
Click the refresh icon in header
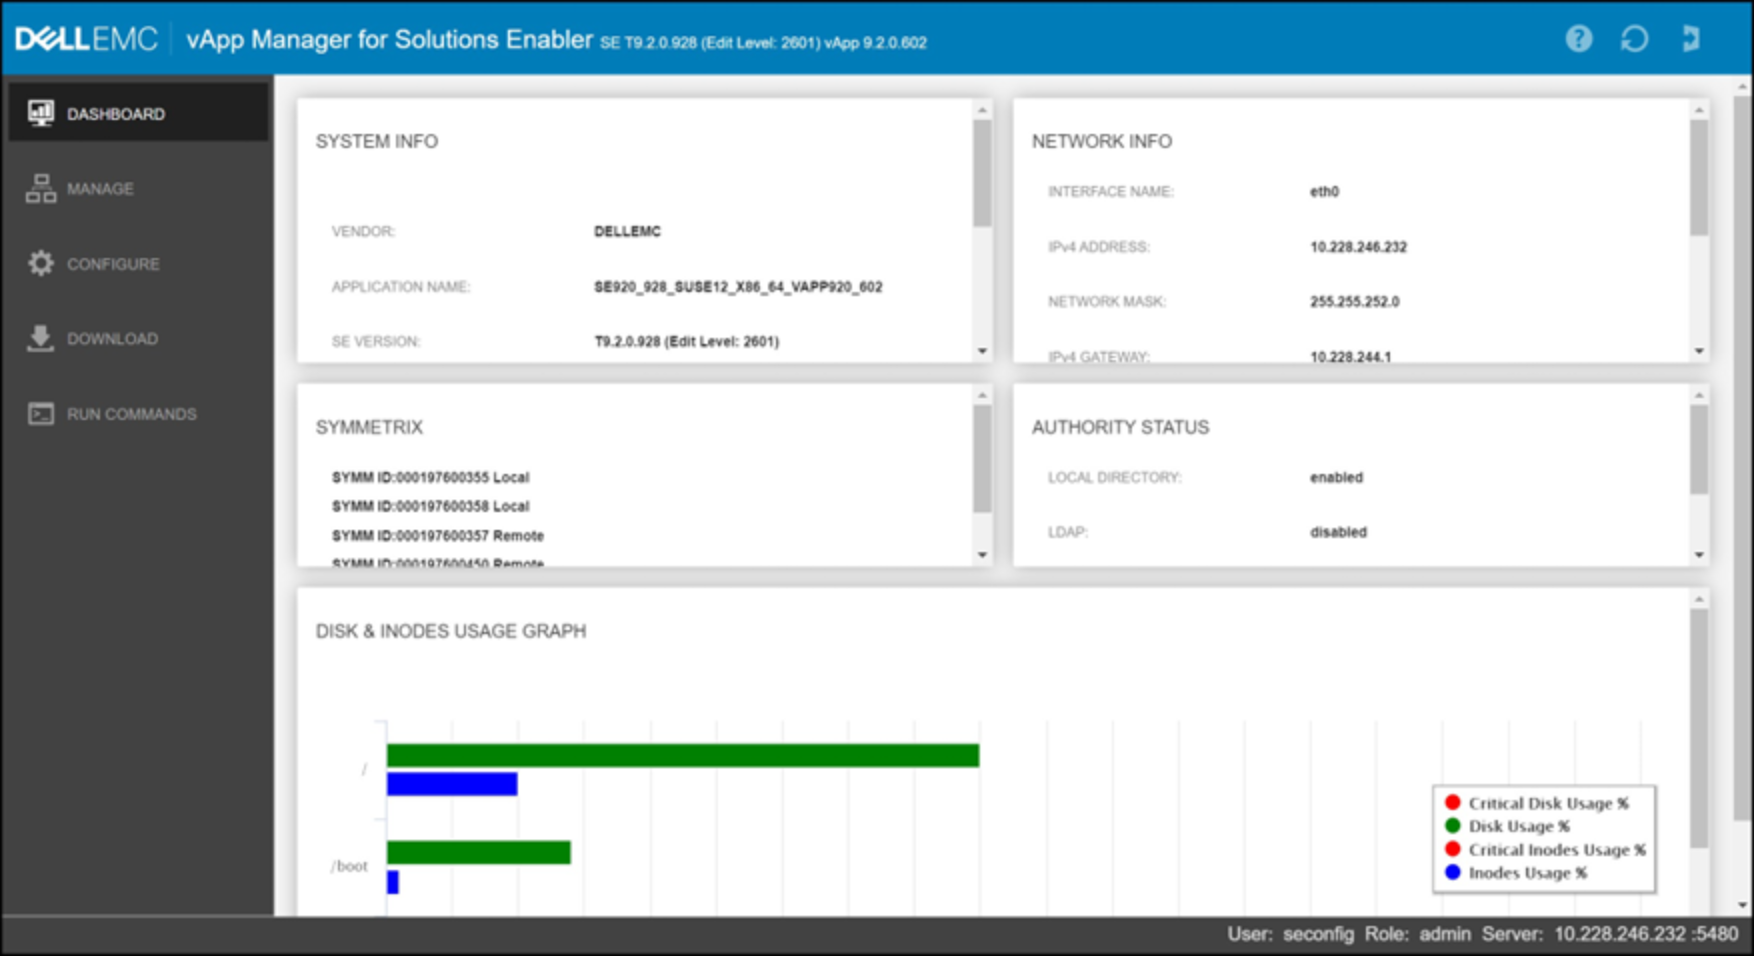pyautogui.click(x=1634, y=39)
